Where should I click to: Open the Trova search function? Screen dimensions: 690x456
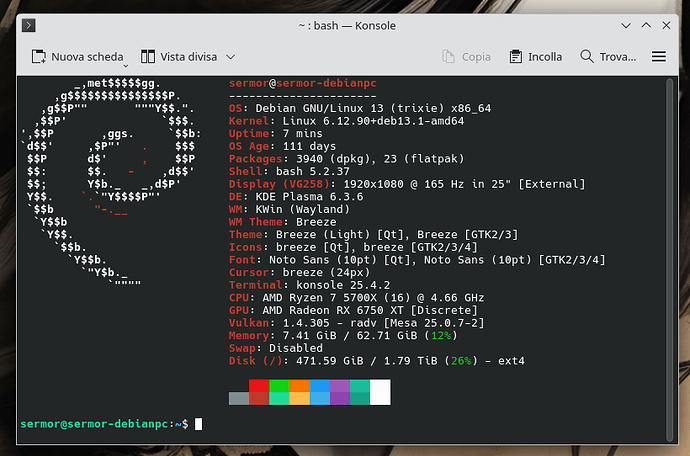608,57
